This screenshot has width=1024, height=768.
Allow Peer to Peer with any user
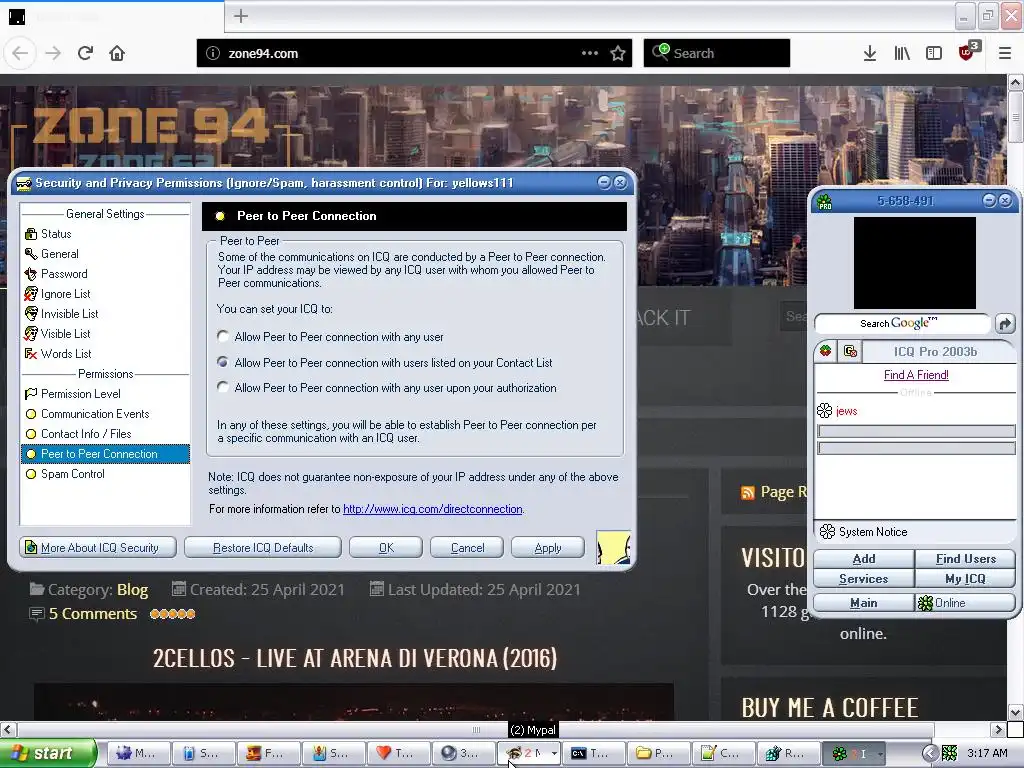coord(223,336)
